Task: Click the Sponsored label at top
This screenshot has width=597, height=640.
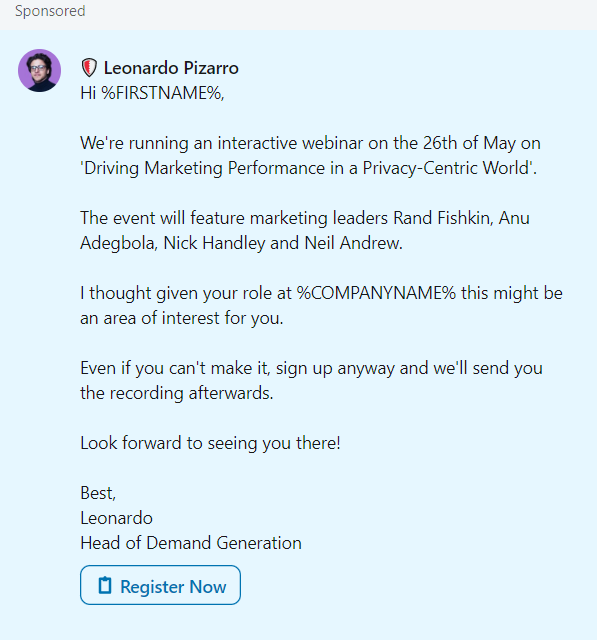Action: 50,11
